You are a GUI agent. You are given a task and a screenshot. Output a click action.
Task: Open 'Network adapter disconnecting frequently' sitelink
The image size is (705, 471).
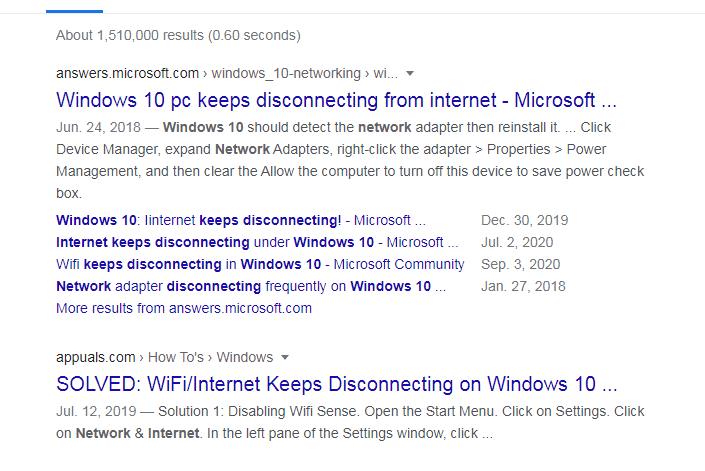point(251,286)
